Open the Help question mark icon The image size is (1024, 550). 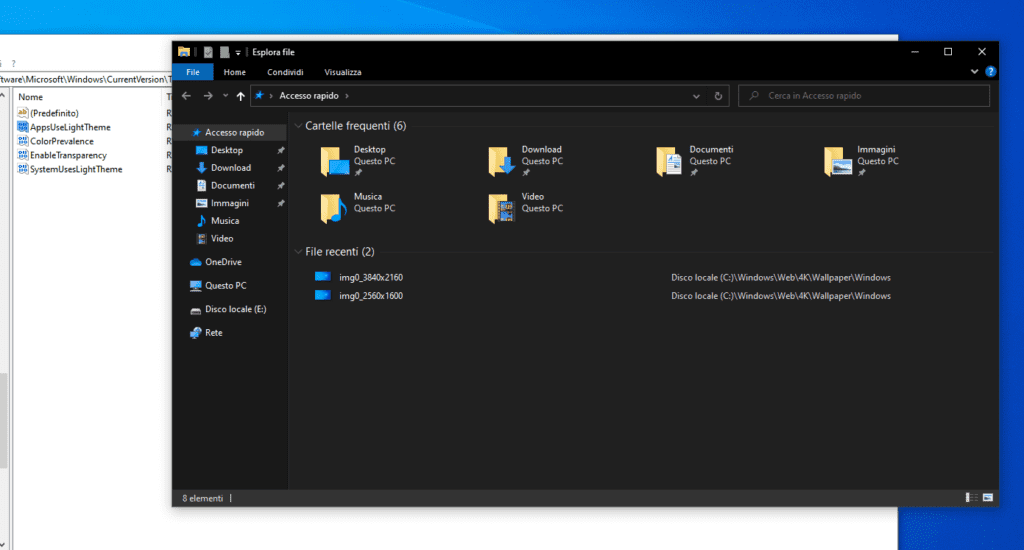[x=990, y=72]
